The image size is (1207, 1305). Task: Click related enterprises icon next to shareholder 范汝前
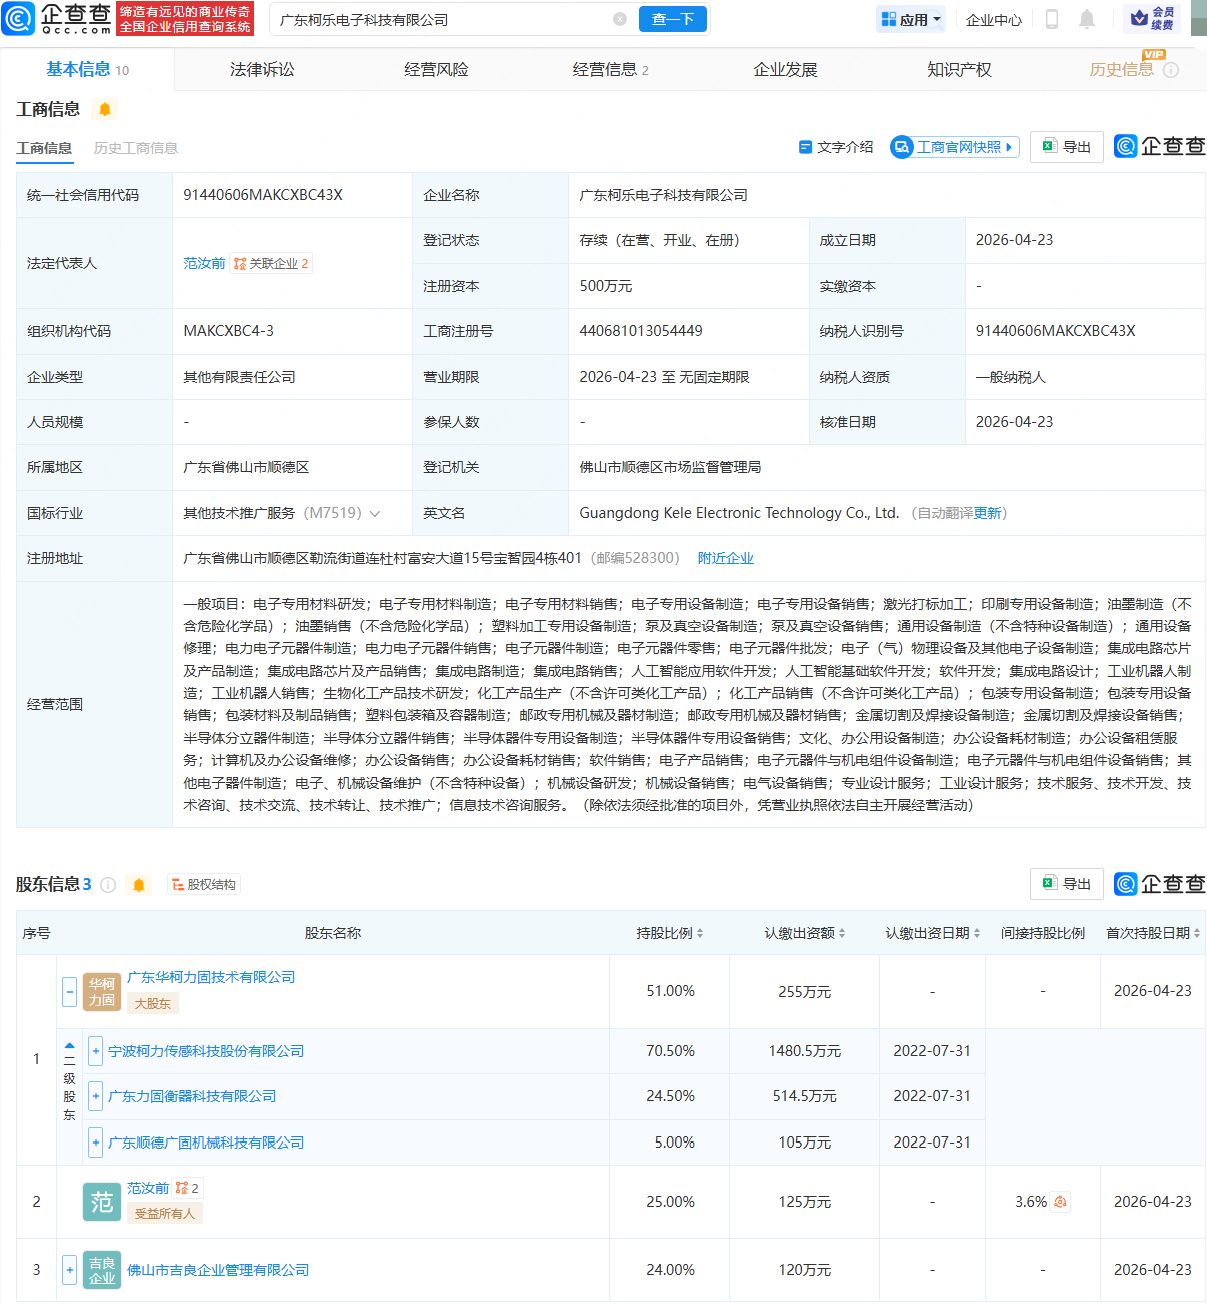187,1188
